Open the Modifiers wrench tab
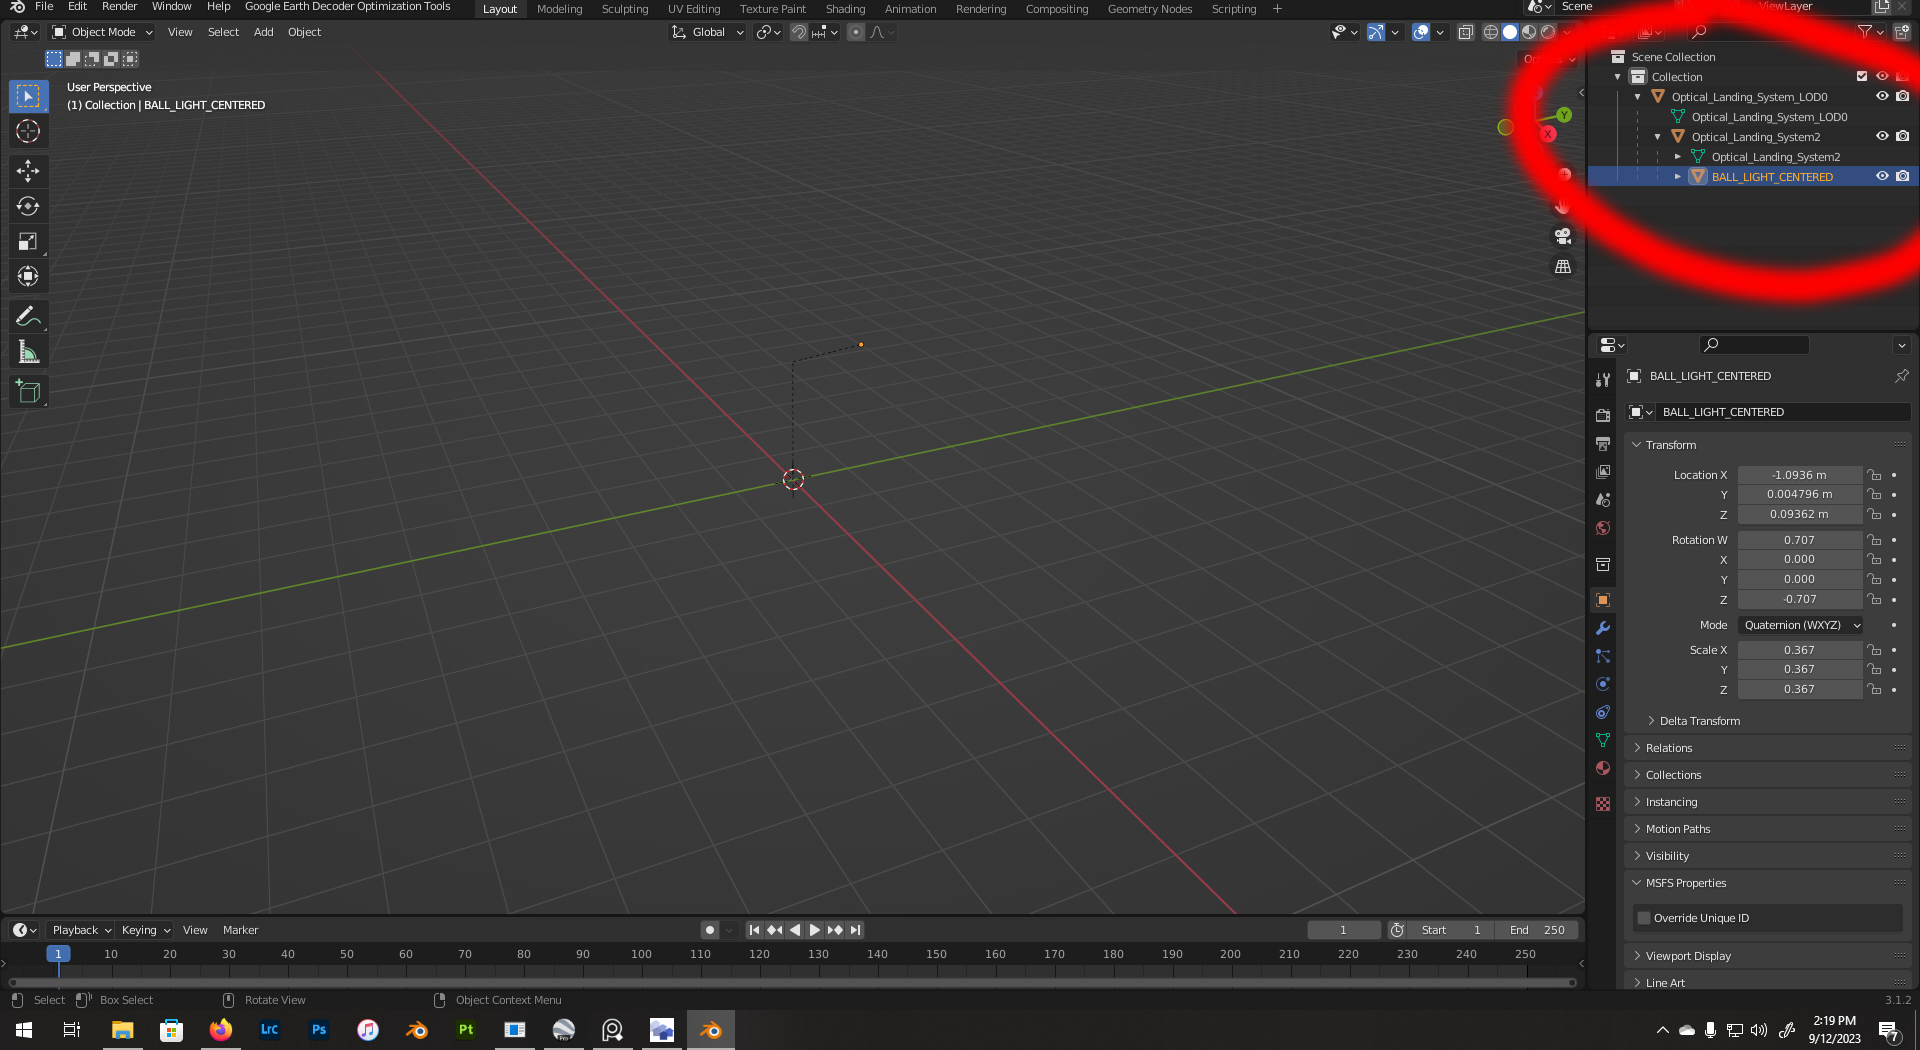This screenshot has height=1050, width=1920. [x=1603, y=628]
